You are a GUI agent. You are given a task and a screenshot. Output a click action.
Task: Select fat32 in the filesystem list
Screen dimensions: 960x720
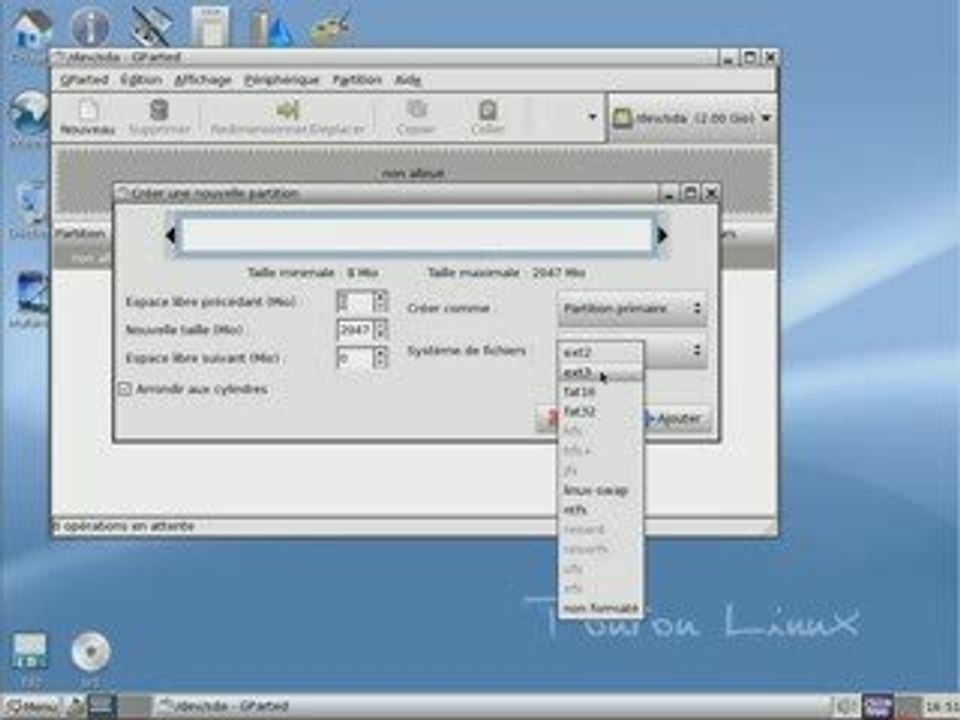601,411
